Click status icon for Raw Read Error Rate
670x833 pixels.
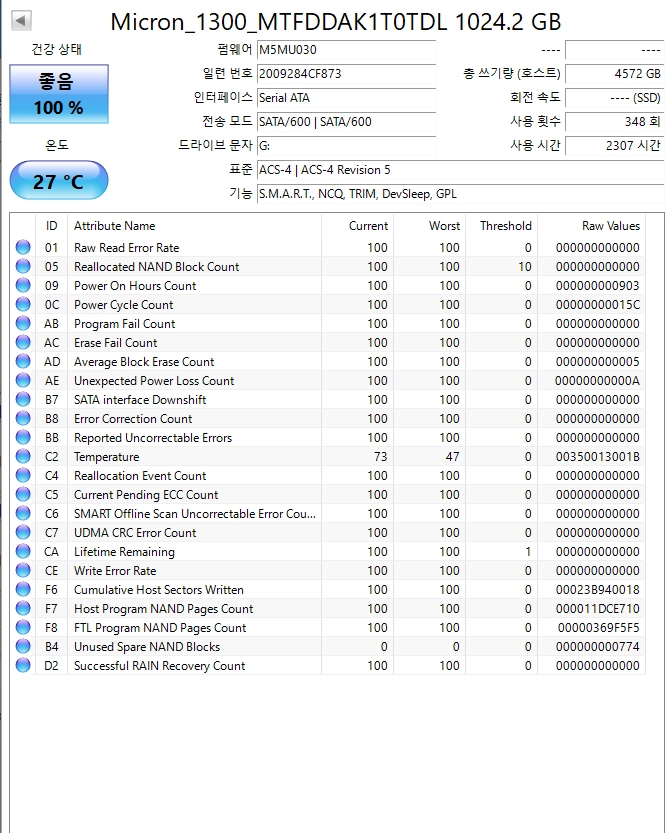point(23,247)
